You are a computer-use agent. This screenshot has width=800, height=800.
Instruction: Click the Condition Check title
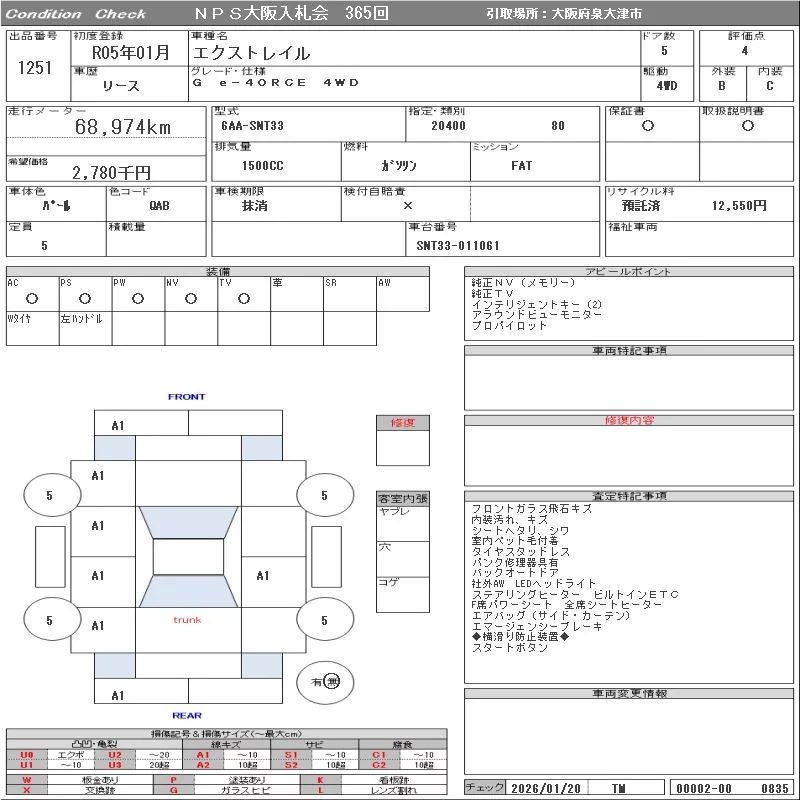point(76,14)
